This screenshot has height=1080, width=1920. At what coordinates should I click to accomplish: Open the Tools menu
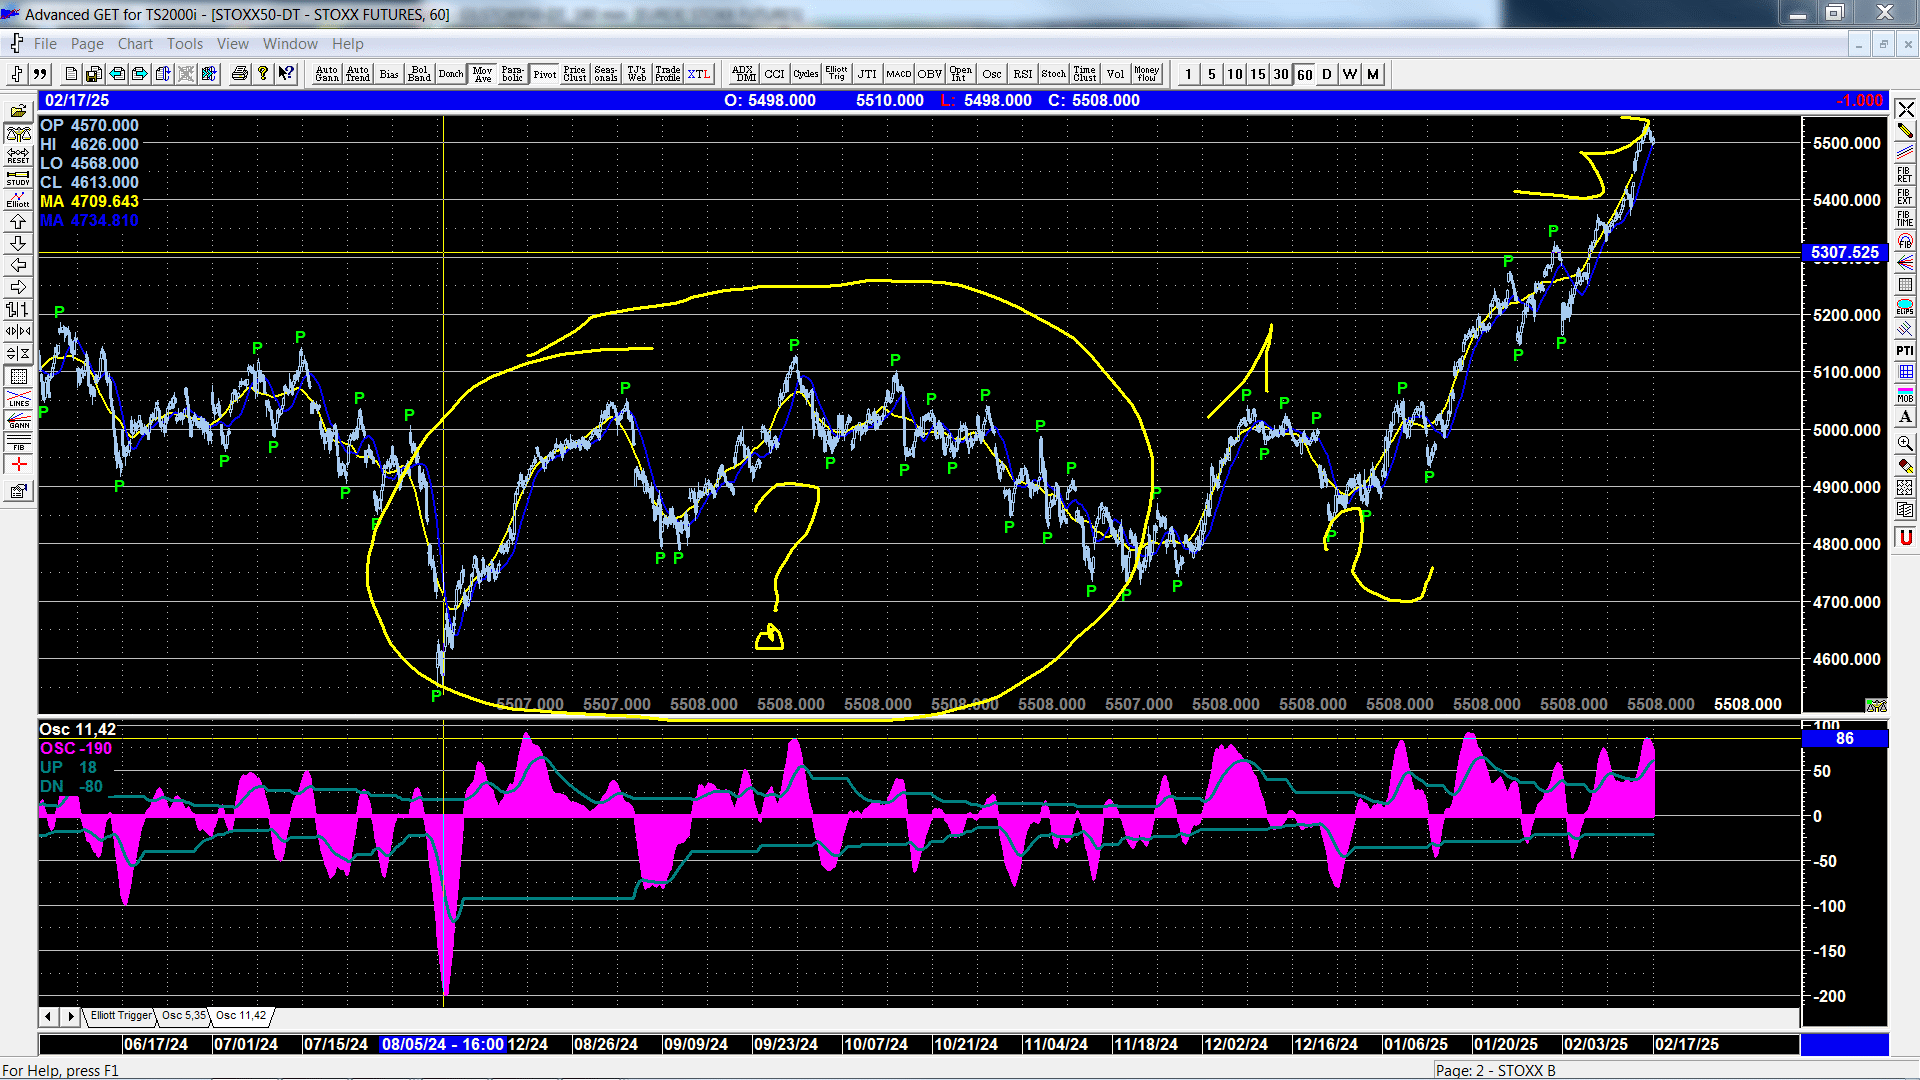(184, 44)
